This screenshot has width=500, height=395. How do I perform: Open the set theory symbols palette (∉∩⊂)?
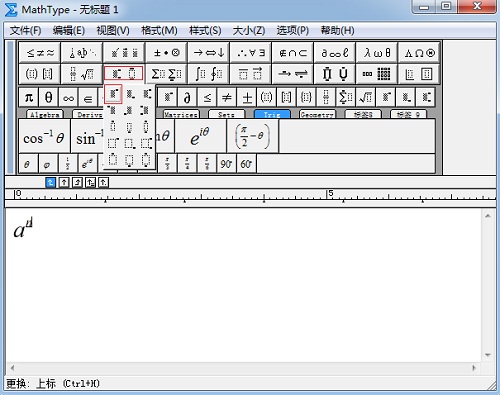pos(292,53)
